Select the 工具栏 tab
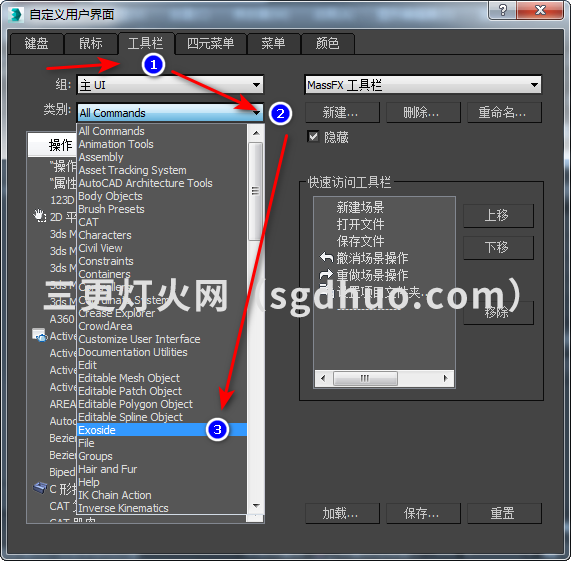Image resolution: width=571 pixels, height=561 pixels. [x=146, y=44]
